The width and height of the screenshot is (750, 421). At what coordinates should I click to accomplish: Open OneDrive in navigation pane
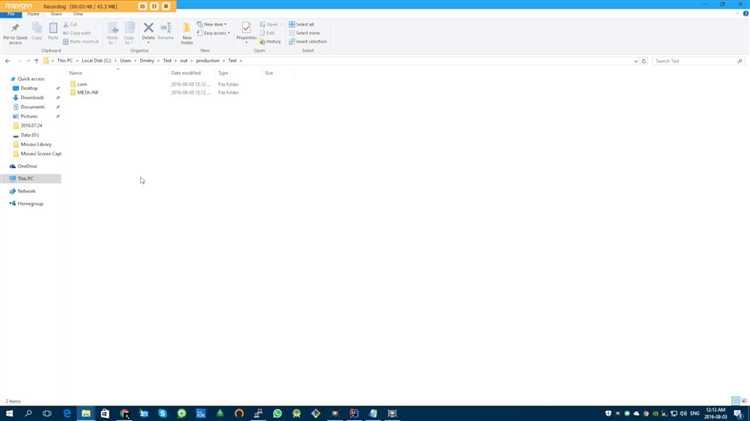coord(27,166)
